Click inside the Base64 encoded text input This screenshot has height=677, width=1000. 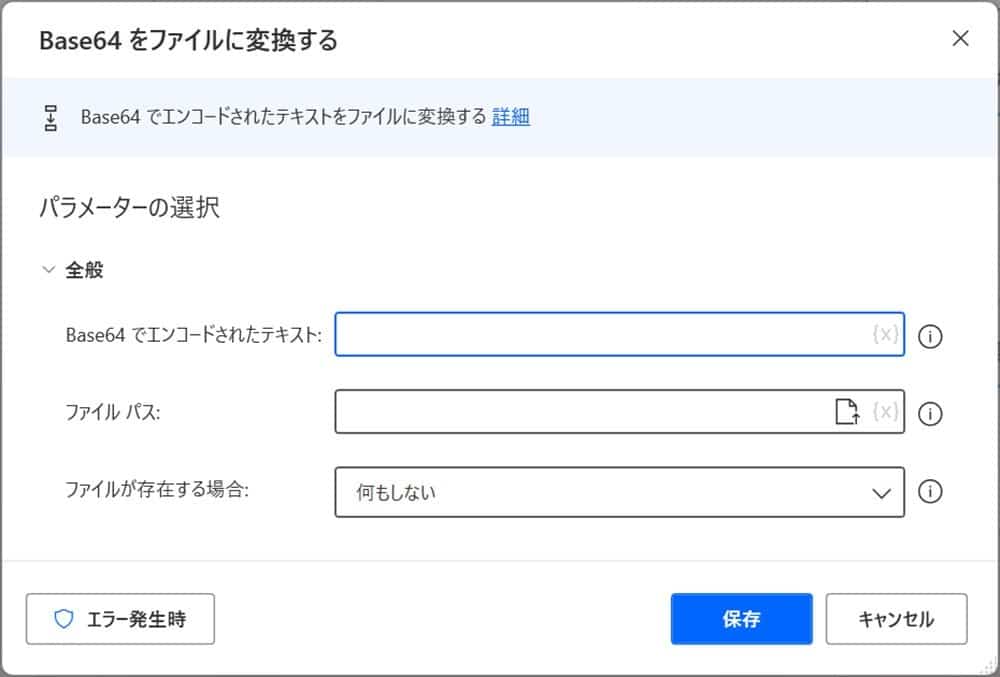click(600, 335)
